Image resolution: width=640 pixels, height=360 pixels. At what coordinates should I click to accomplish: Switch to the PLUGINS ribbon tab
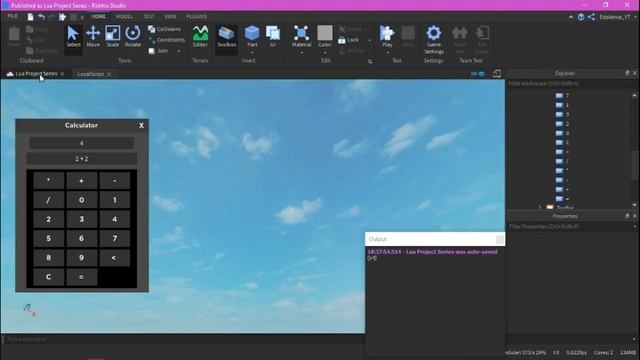tap(196, 16)
